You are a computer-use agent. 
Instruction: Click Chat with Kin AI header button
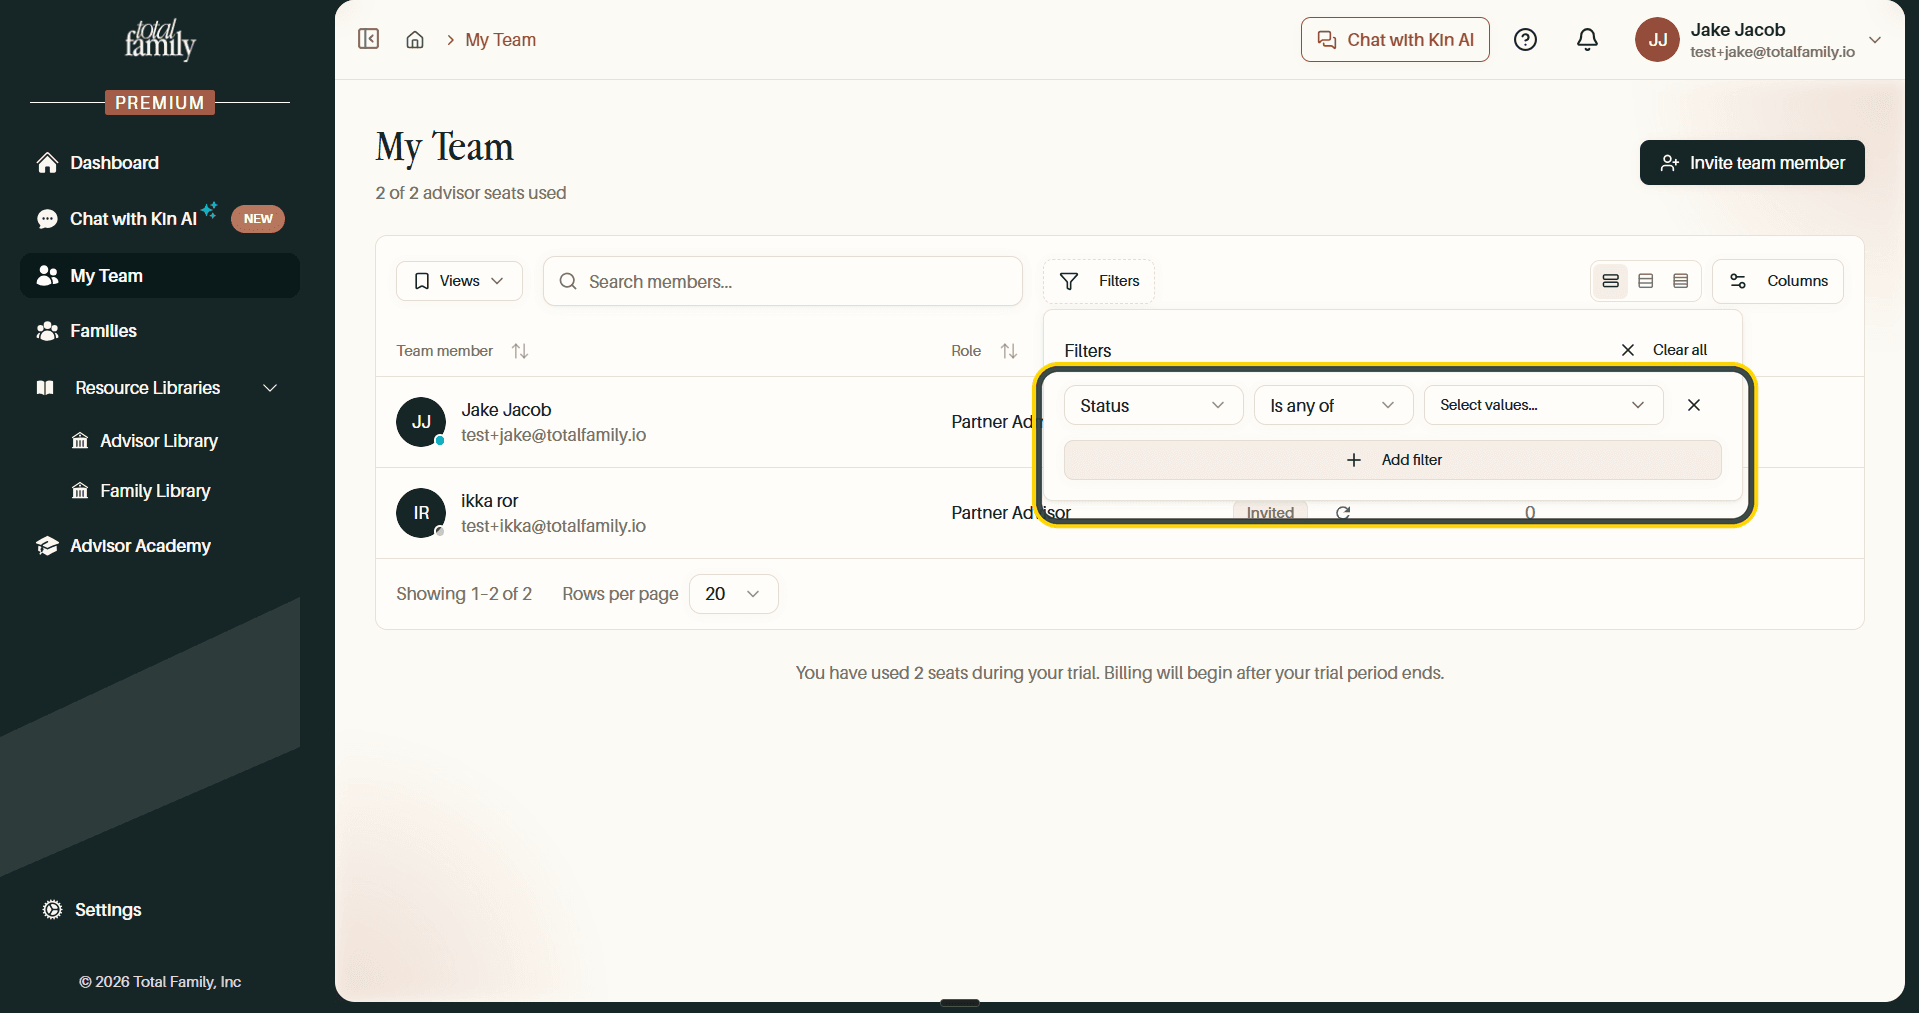(1395, 40)
